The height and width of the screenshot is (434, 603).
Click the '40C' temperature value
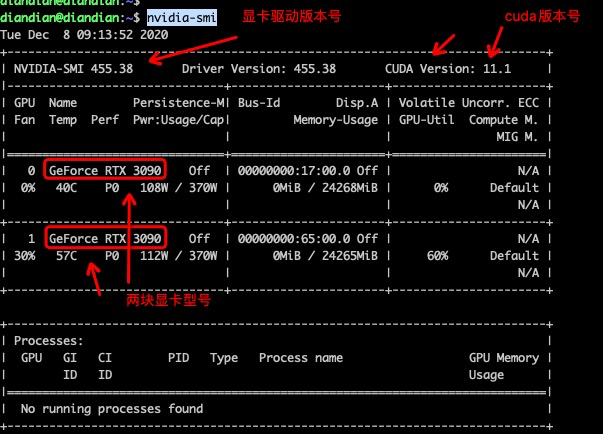click(x=66, y=188)
